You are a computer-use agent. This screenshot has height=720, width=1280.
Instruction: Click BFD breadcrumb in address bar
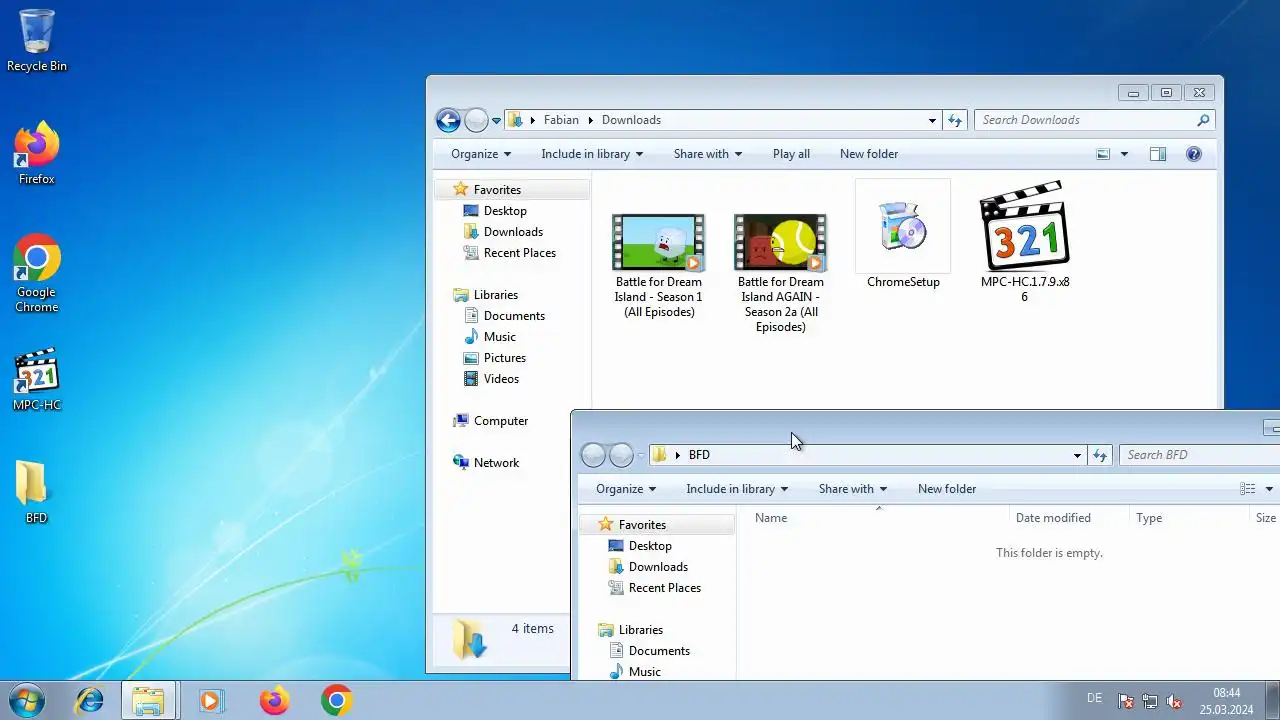click(x=699, y=455)
